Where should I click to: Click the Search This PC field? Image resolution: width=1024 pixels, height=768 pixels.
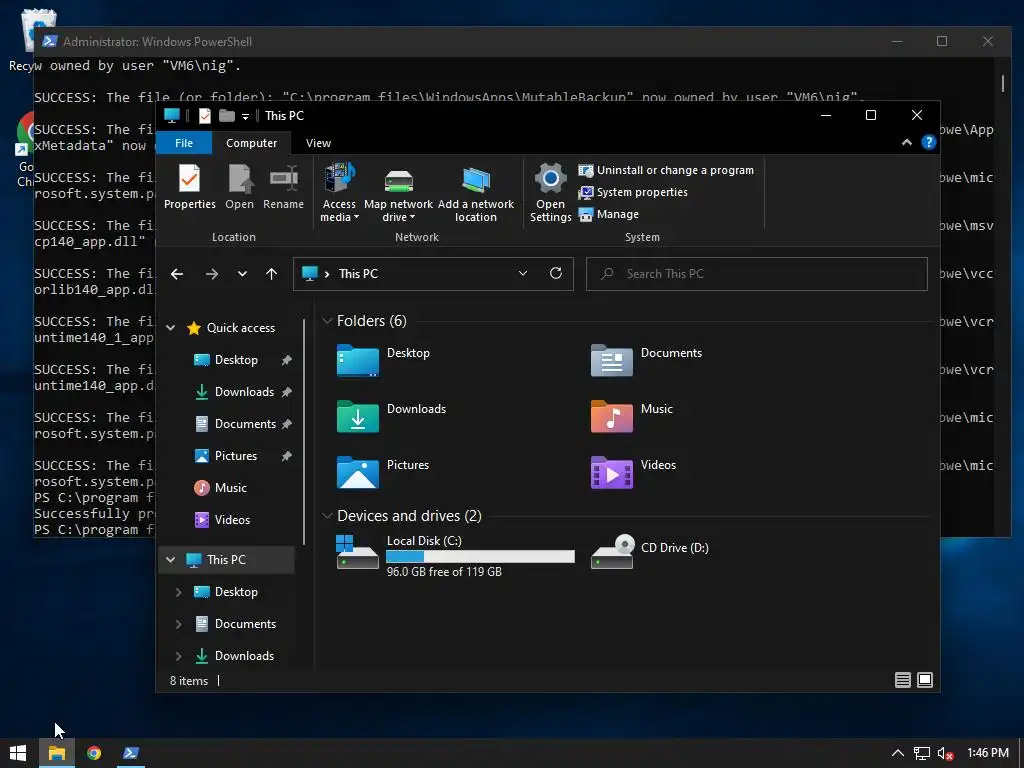[x=757, y=274]
